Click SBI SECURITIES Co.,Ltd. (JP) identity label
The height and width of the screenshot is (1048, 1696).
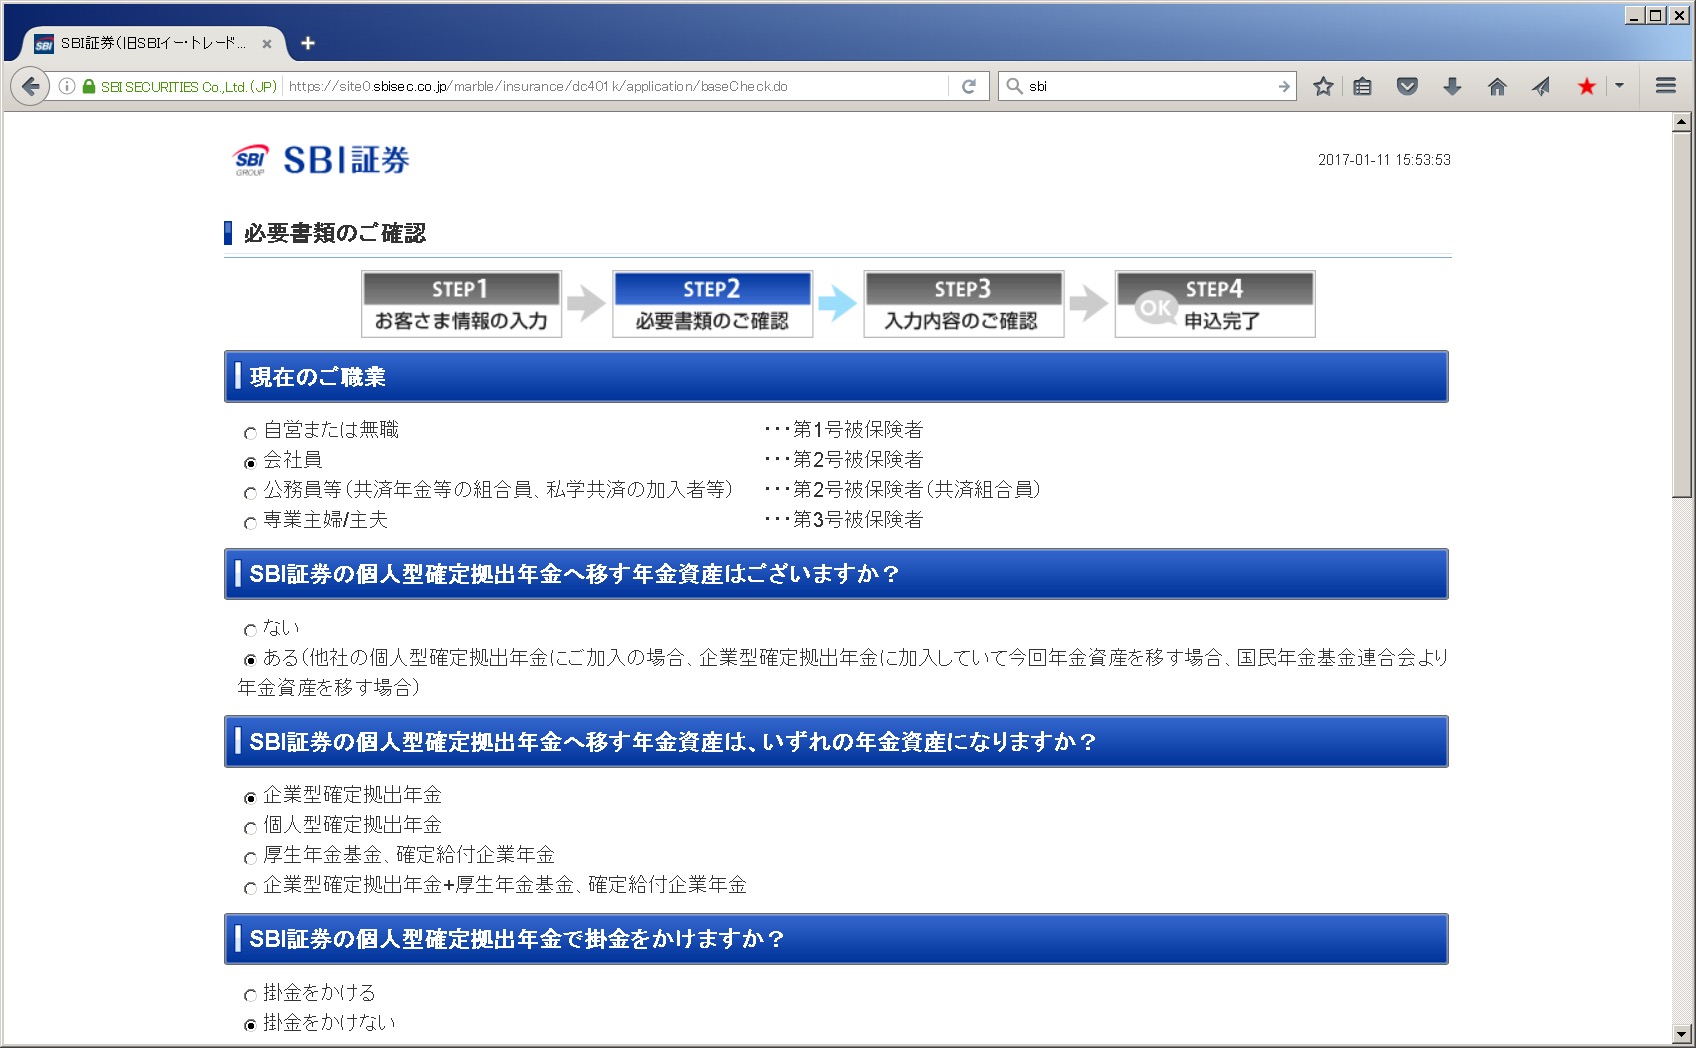coord(188,87)
